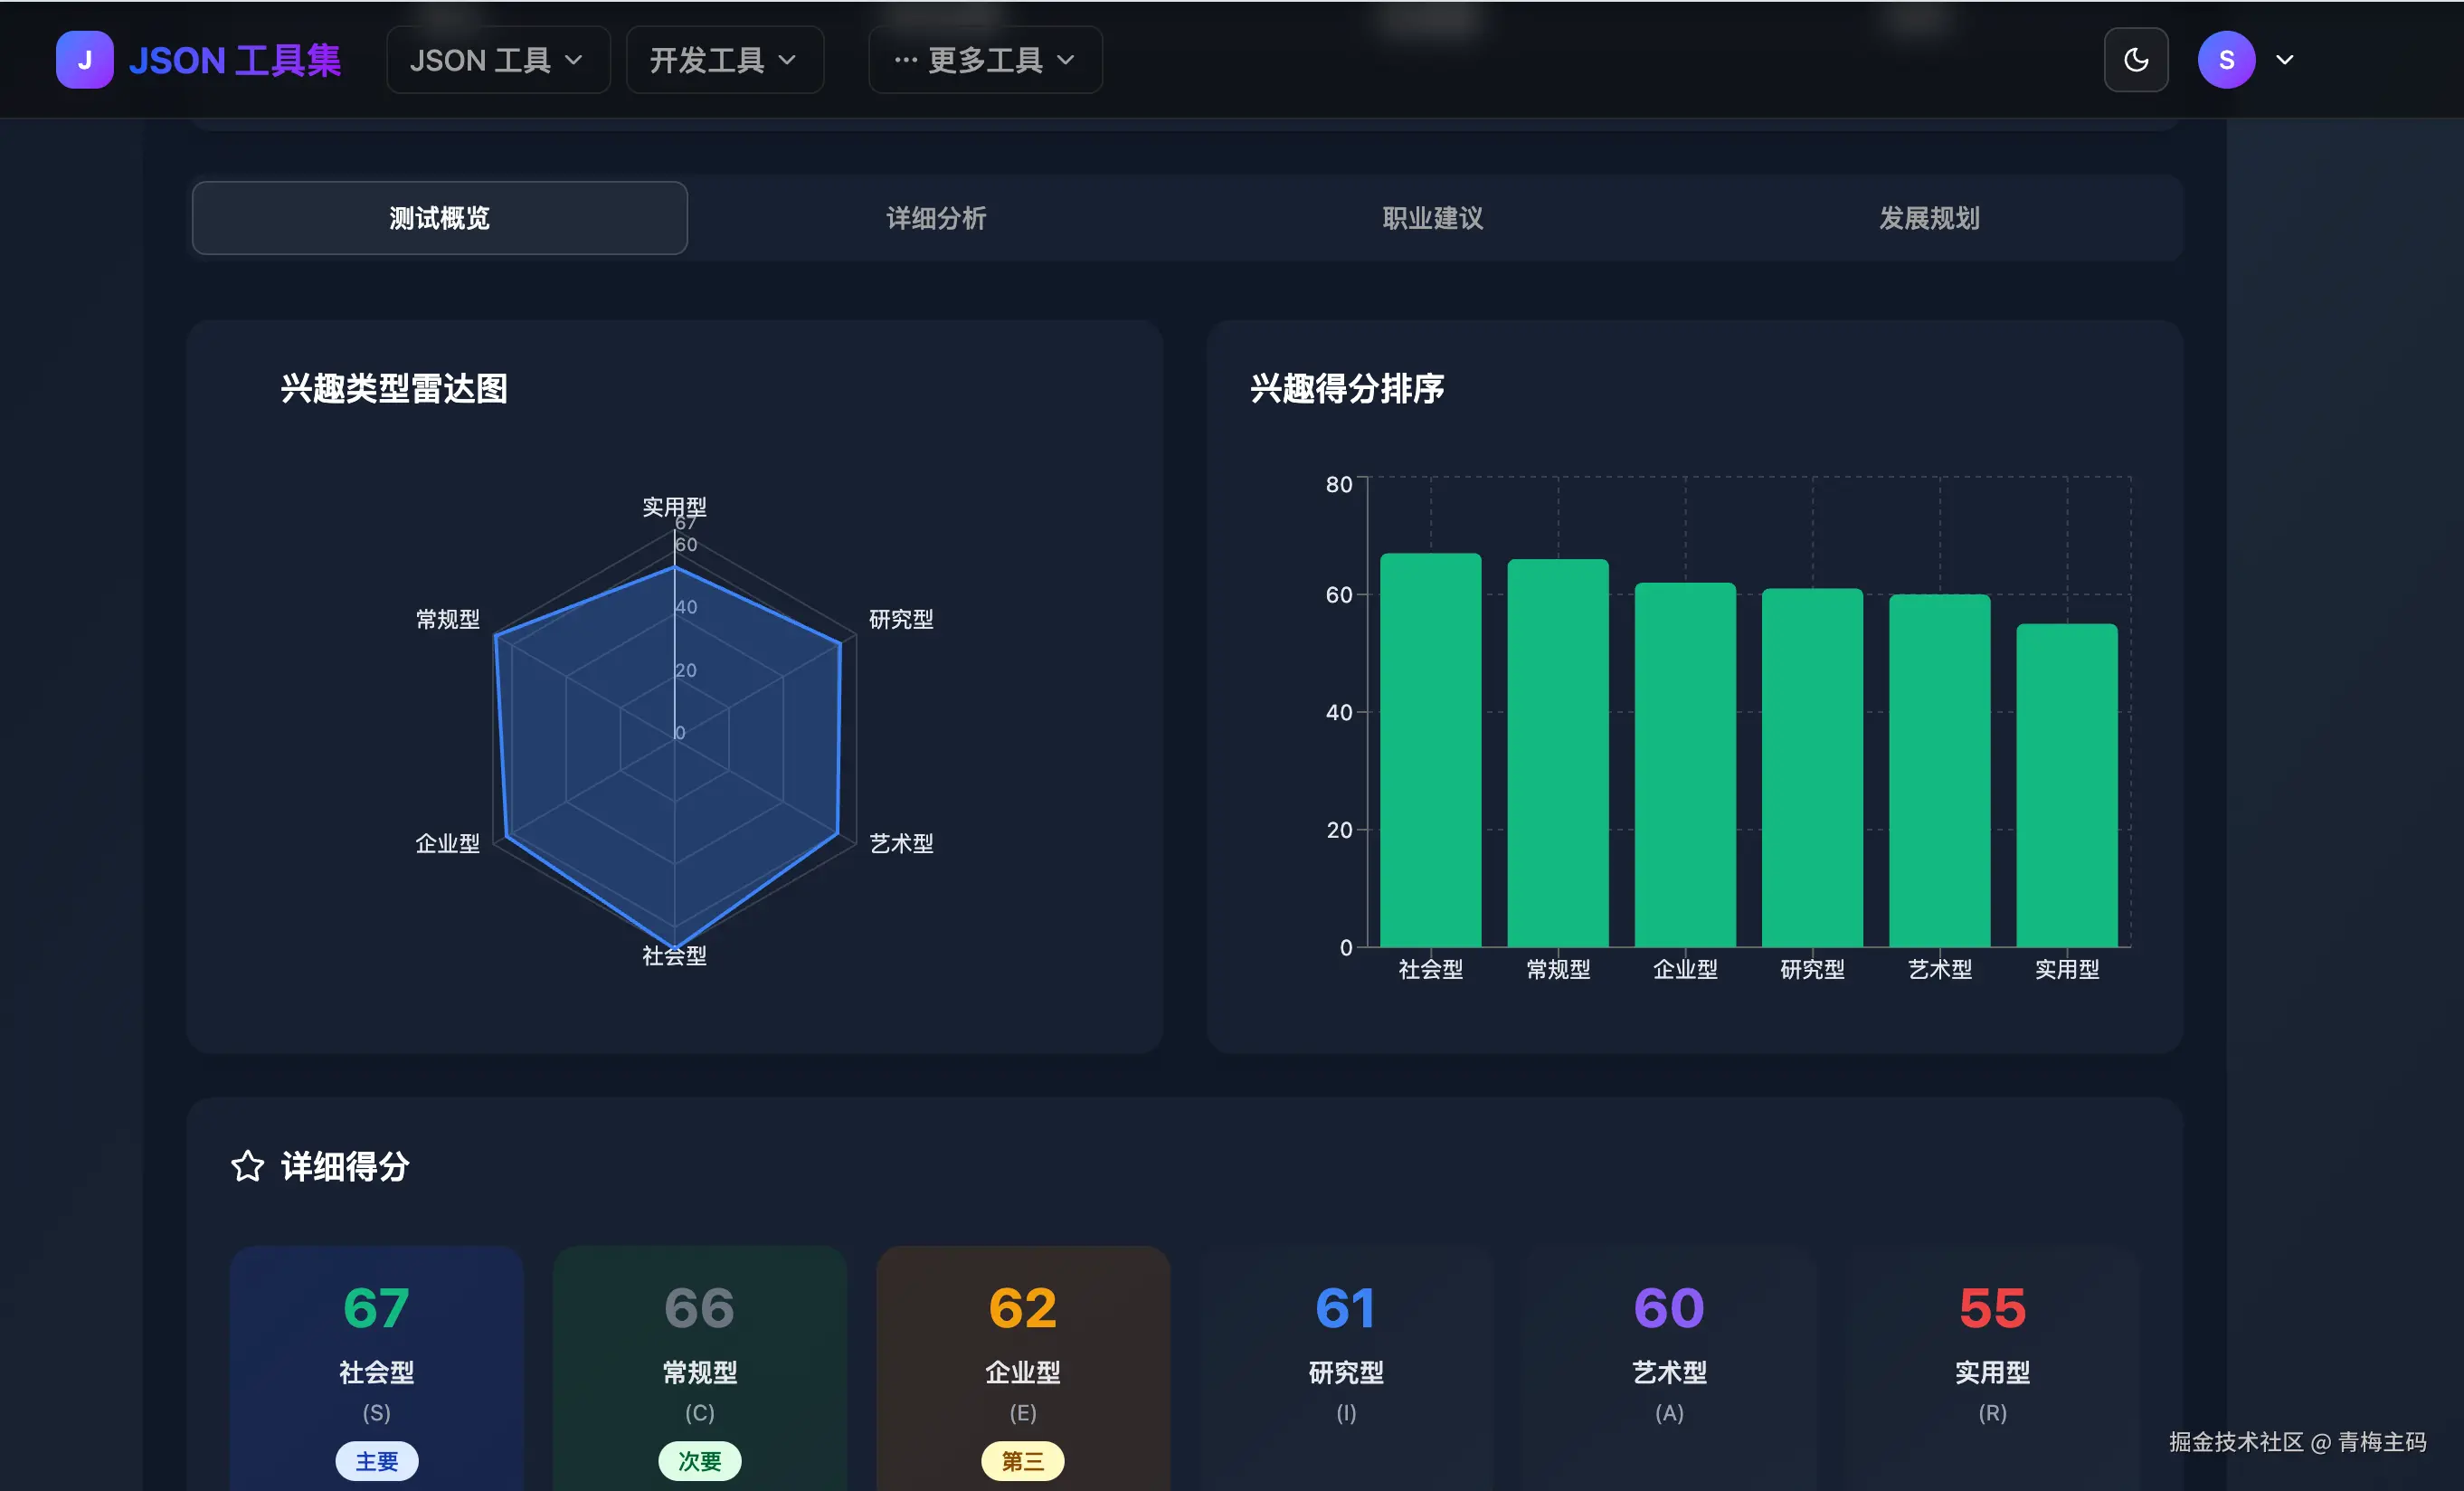Expand the user account chevron

(x=2284, y=60)
